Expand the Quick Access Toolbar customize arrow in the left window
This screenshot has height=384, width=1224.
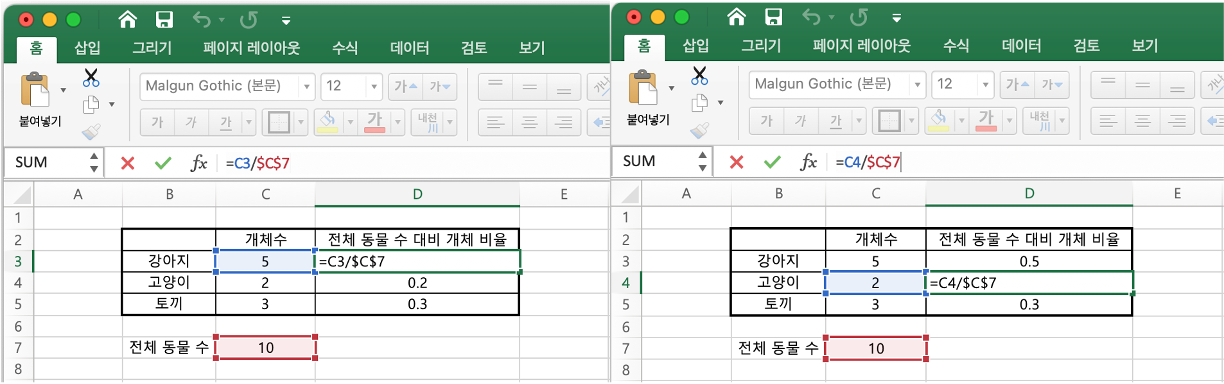tap(287, 19)
